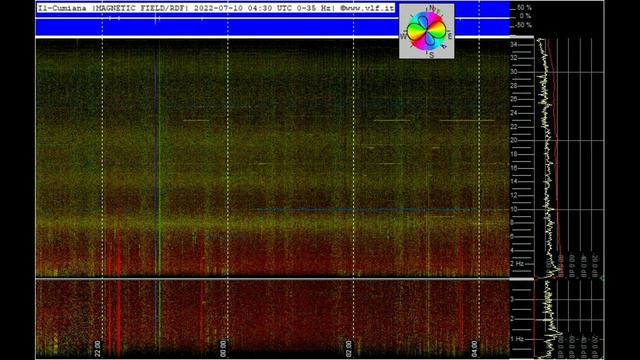The width and height of the screenshot is (640, 360).
Task: Click the 30 frequency axis label
Action: [514, 72]
